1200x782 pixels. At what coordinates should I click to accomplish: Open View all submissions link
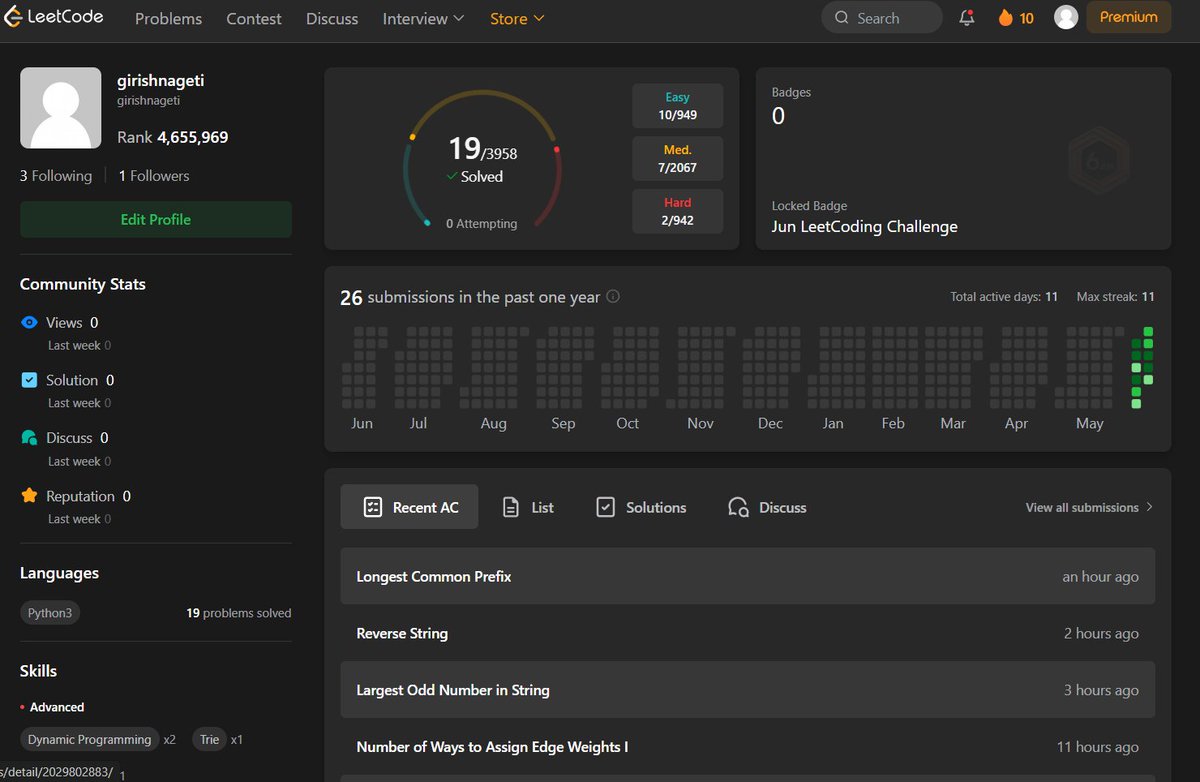[1089, 507]
